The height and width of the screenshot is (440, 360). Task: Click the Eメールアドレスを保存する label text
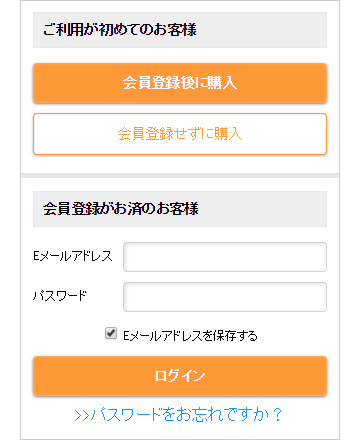tap(190, 336)
